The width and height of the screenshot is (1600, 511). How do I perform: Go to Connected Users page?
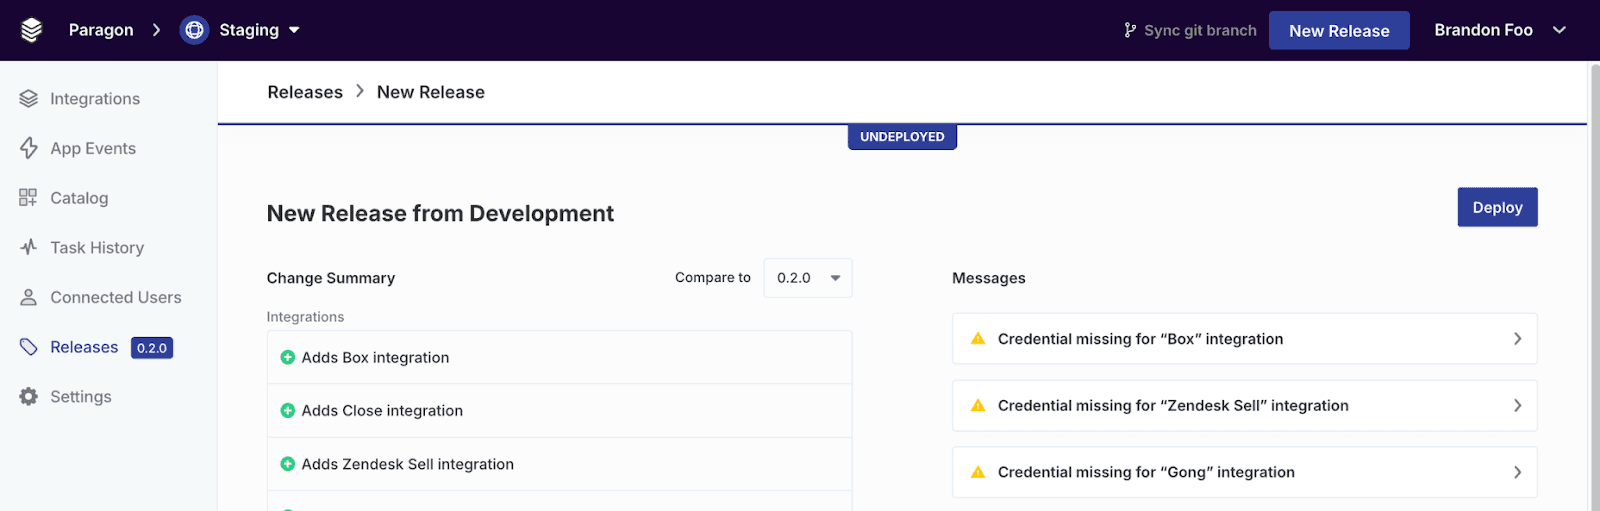pyautogui.click(x=115, y=297)
